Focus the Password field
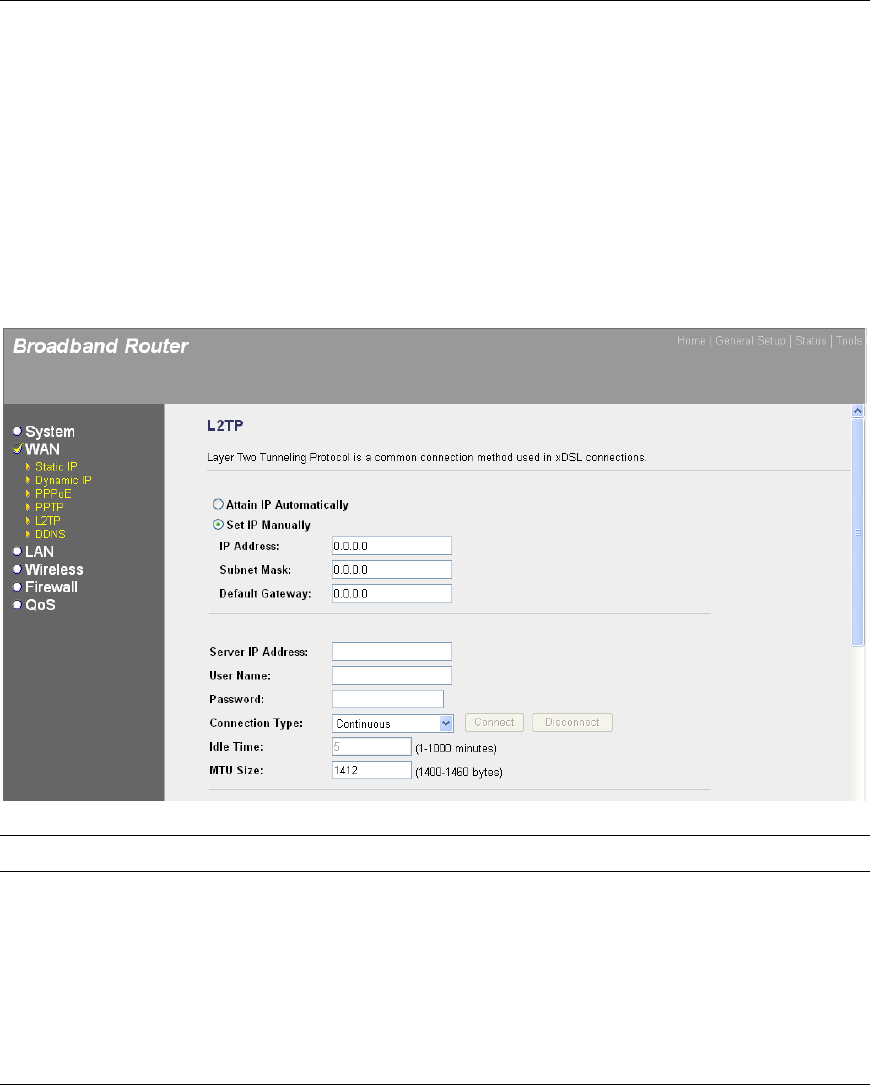Screen dimensions: 870x1085 (x=388, y=699)
